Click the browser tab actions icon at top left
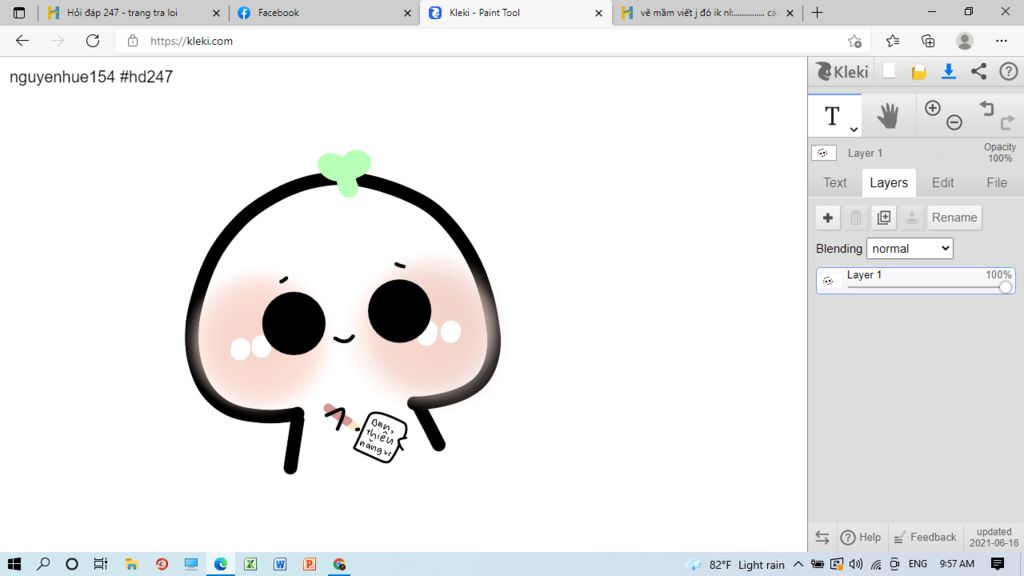This screenshot has width=1024, height=576. point(19,12)
